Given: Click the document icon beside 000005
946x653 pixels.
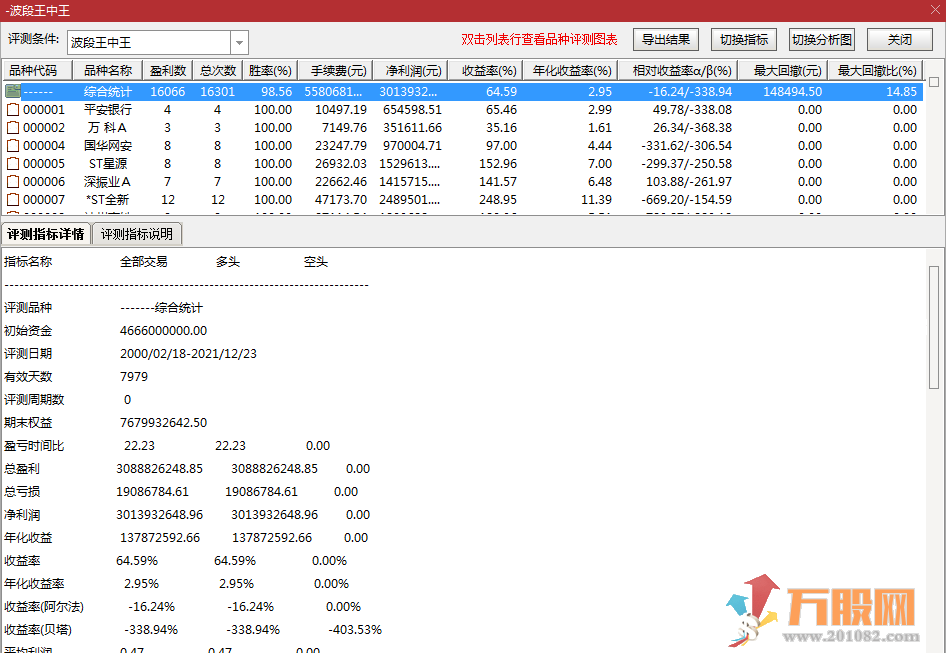Looking at the screenshot, I should tap(13, 164).
